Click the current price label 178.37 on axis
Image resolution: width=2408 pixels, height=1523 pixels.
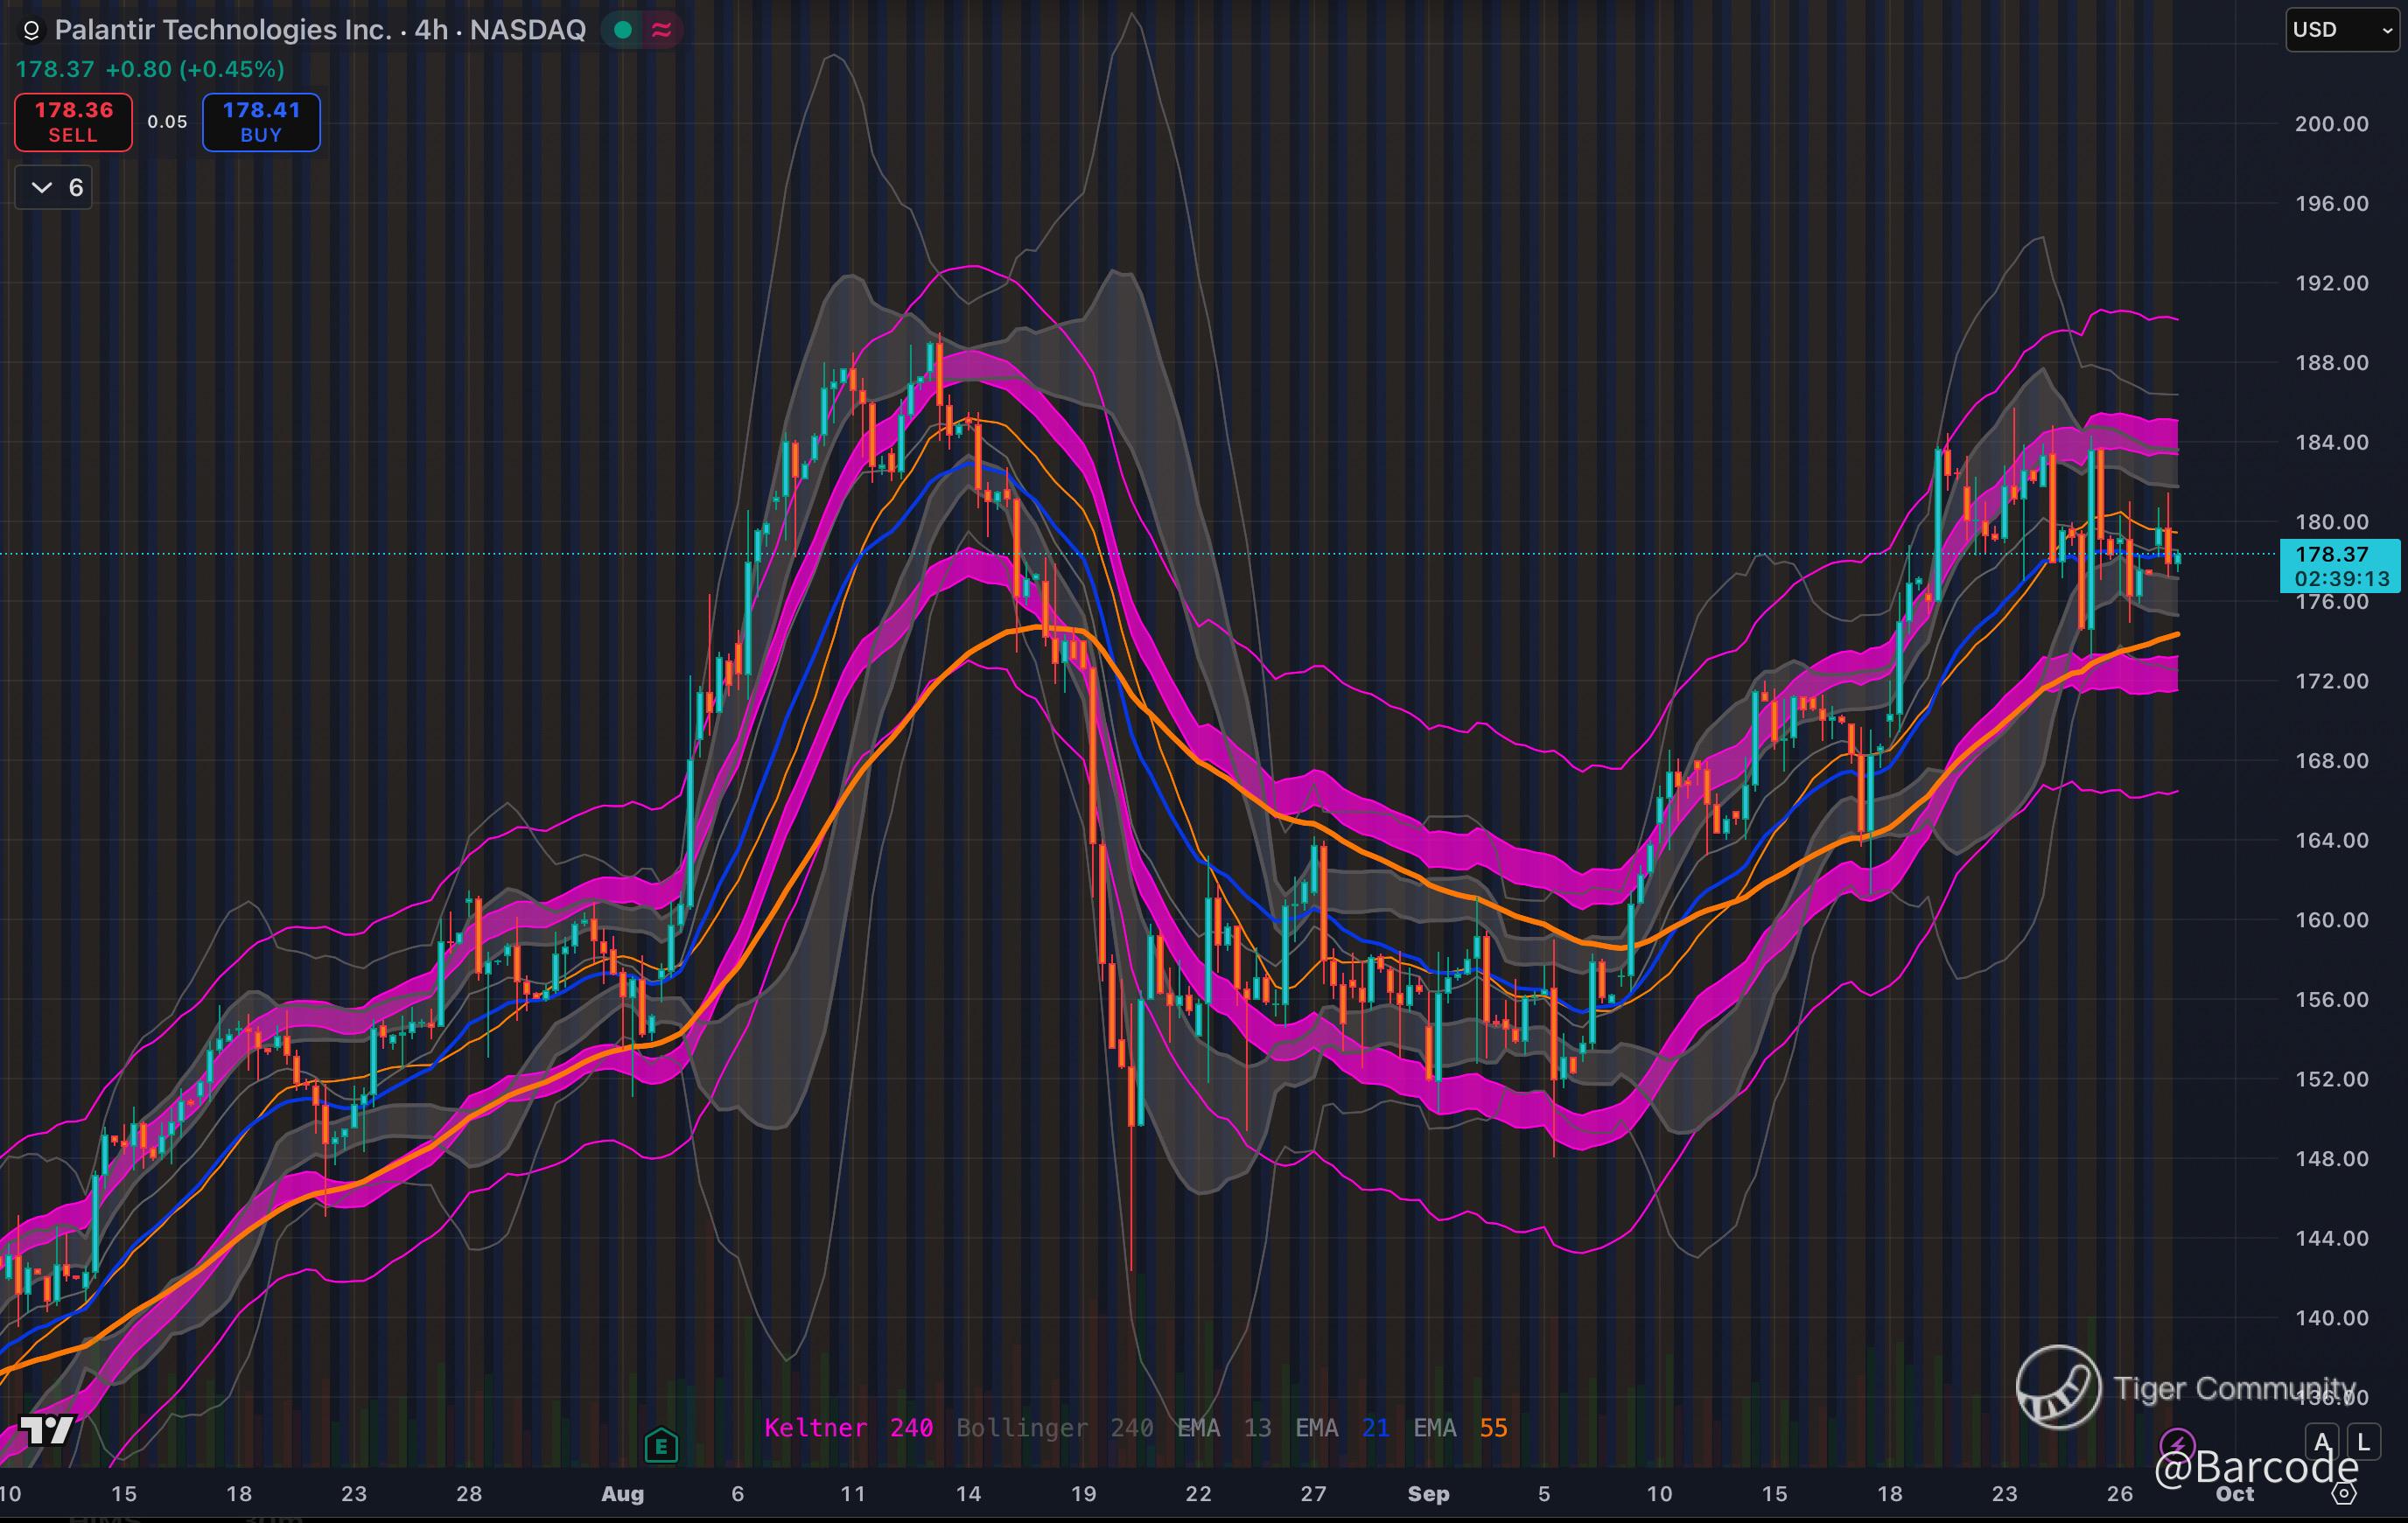pyautogui.click(x=2339, y=555)
